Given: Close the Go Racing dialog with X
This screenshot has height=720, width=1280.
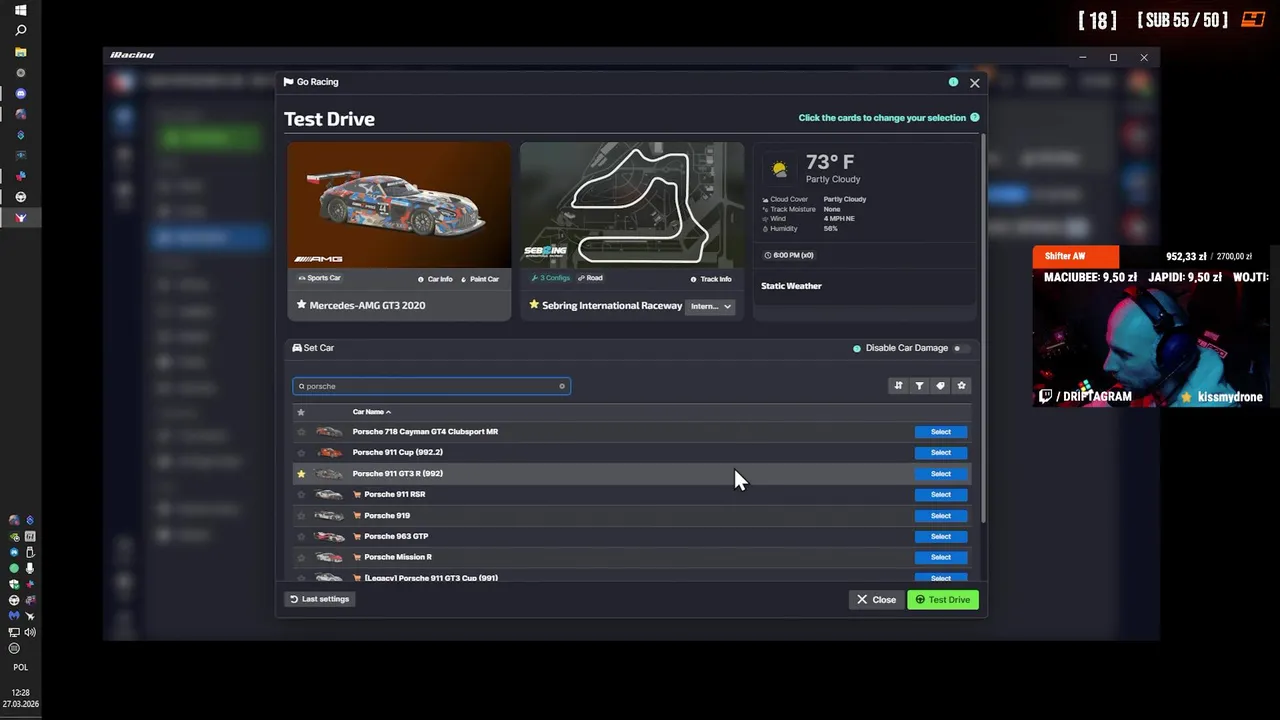Looking at the screenshot, I should pyautogui.click(x=975, y=83).
